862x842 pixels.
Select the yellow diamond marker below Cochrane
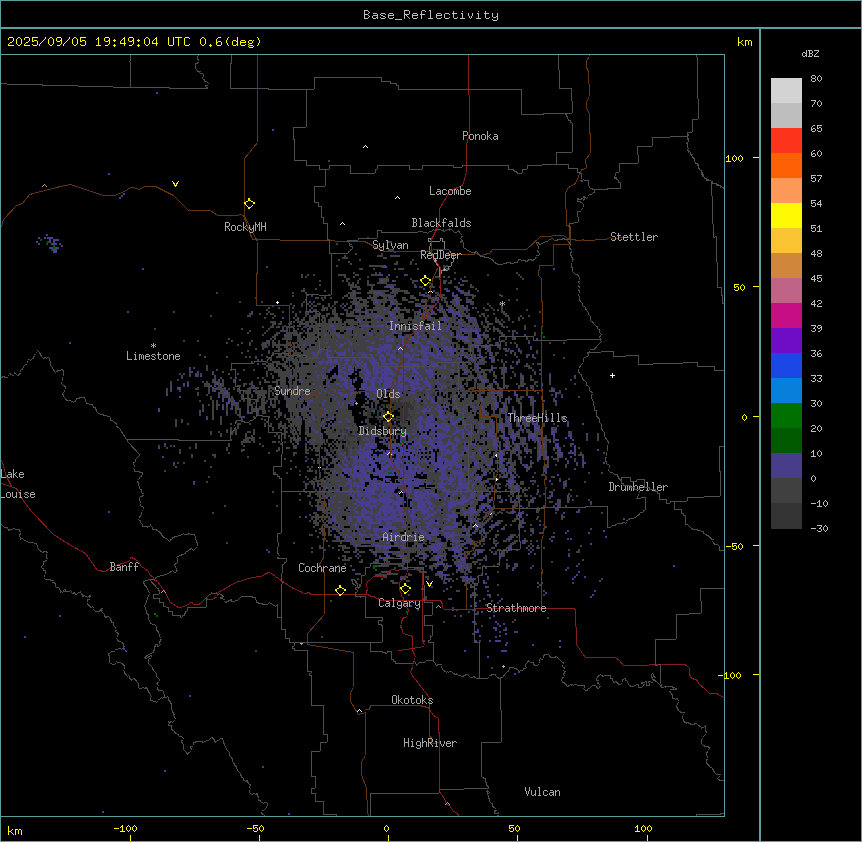point(340,590)
